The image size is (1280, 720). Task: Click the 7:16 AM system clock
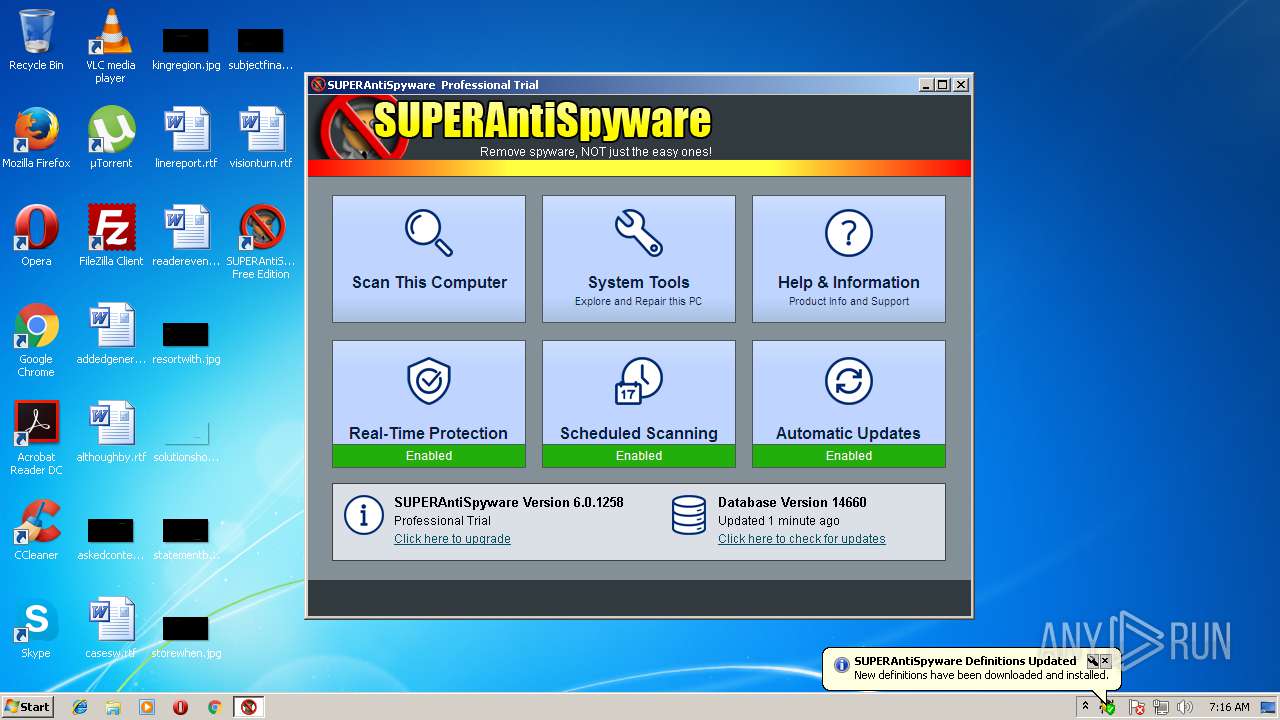pos(1229,707)
